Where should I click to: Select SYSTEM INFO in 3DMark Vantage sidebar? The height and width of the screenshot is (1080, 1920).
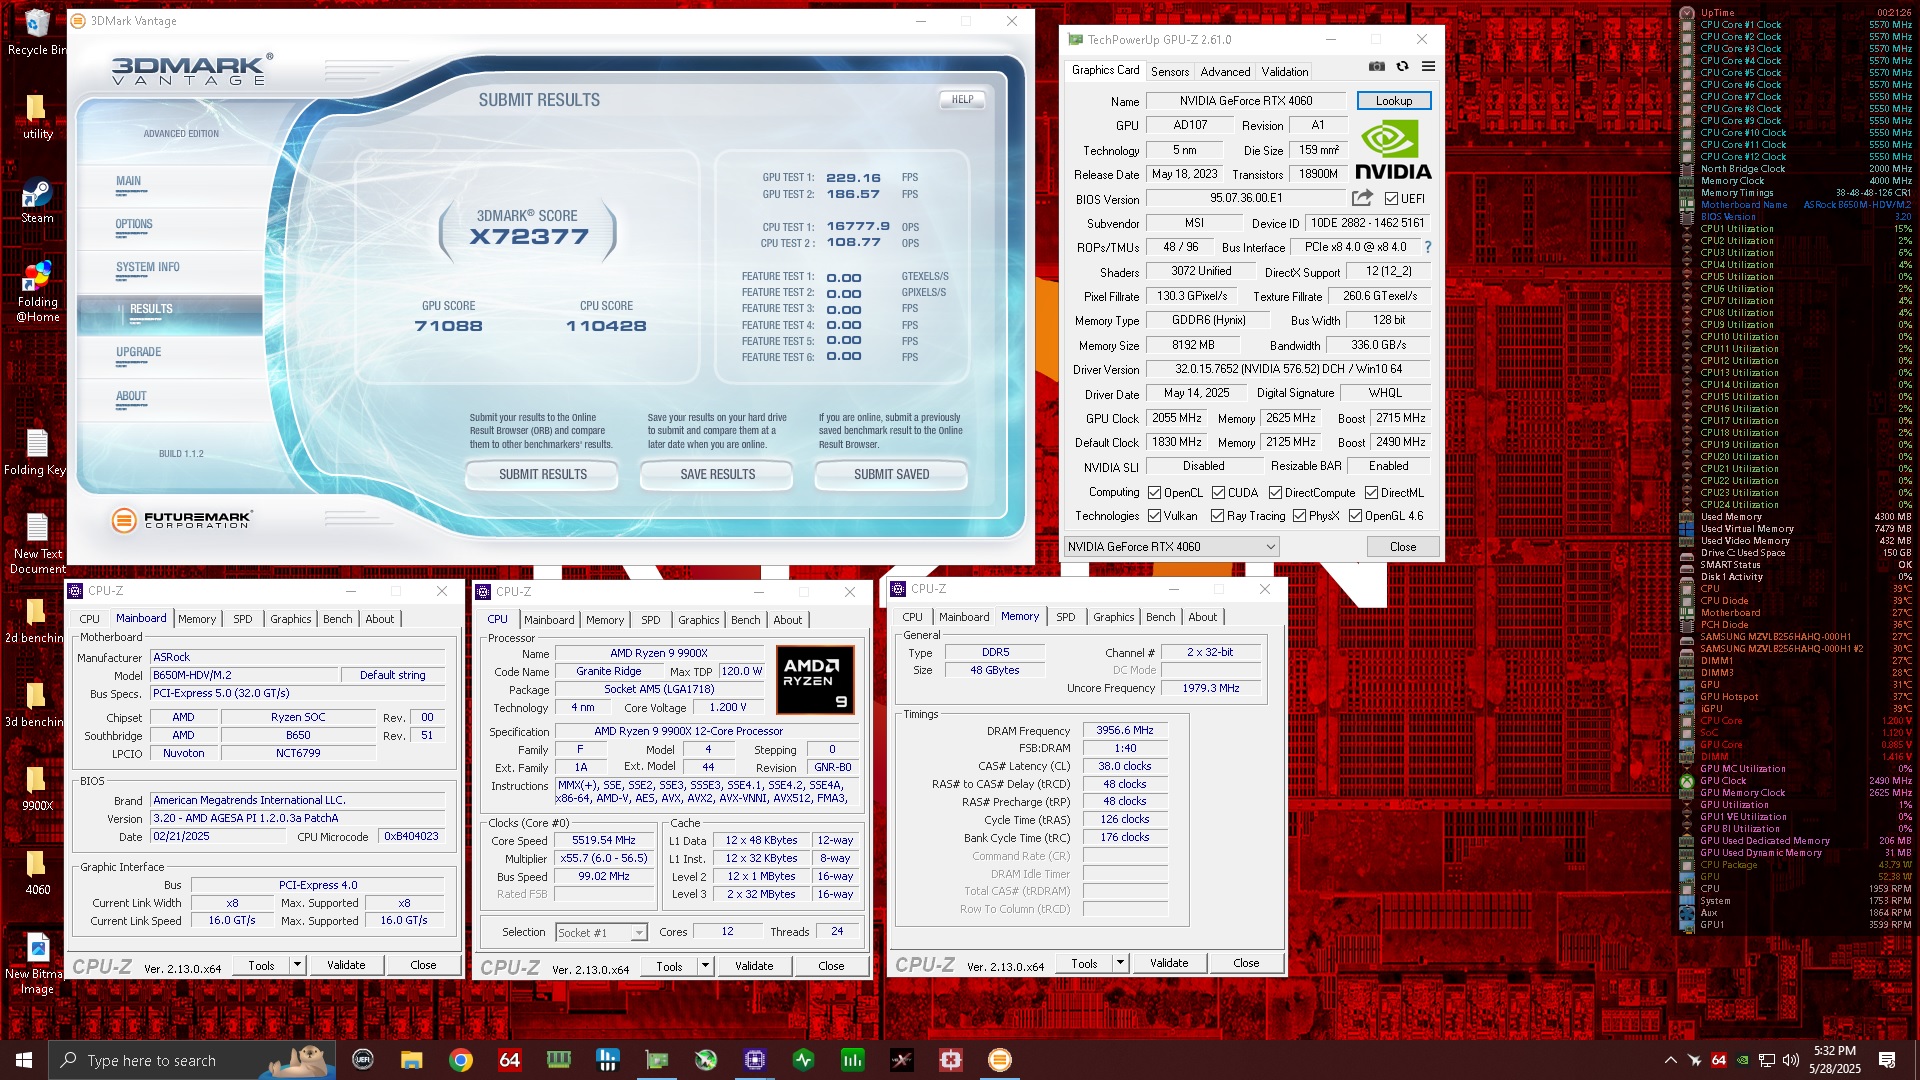[148, 267]
